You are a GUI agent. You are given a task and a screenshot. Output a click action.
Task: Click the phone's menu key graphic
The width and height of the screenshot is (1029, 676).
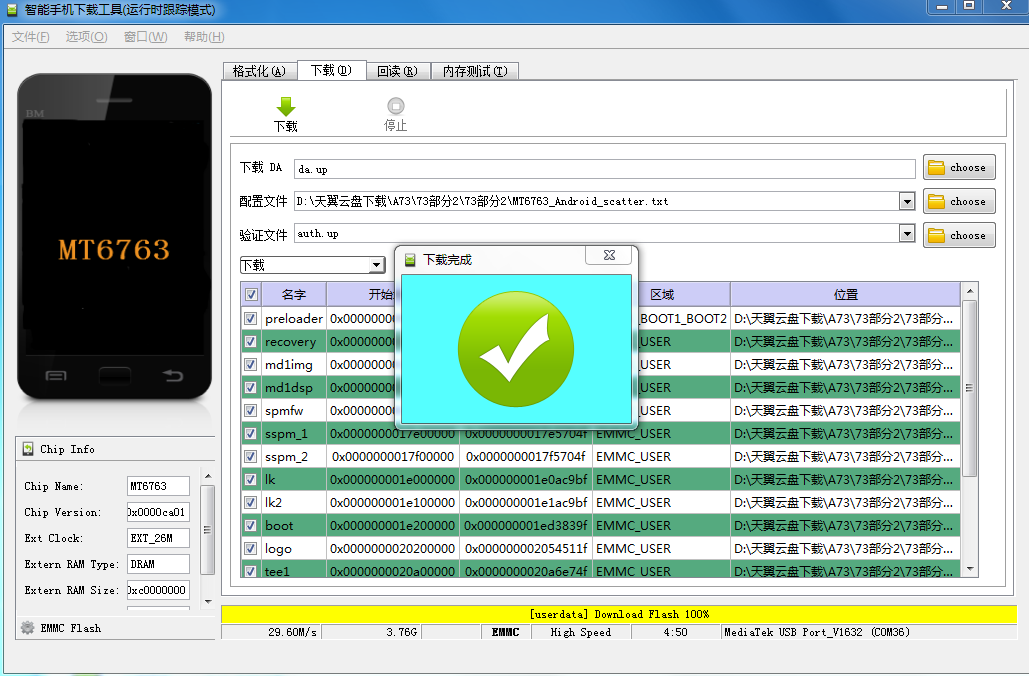[x=56, y=376]
